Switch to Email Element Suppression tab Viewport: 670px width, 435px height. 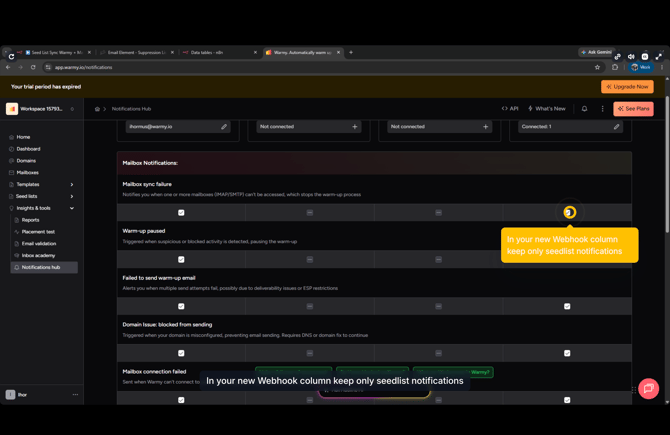135,53
